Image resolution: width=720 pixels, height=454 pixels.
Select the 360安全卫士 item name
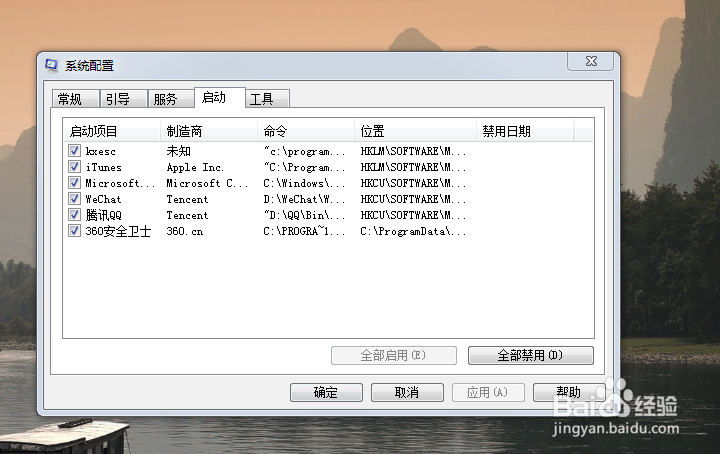tap(118, 231)
